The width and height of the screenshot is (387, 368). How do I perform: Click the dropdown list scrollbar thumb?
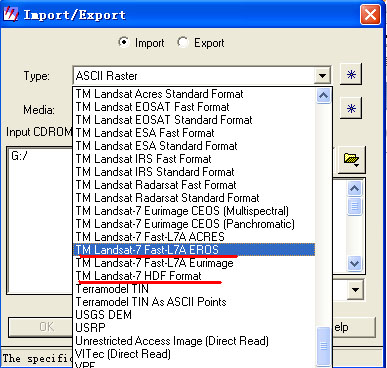point(323,347)
